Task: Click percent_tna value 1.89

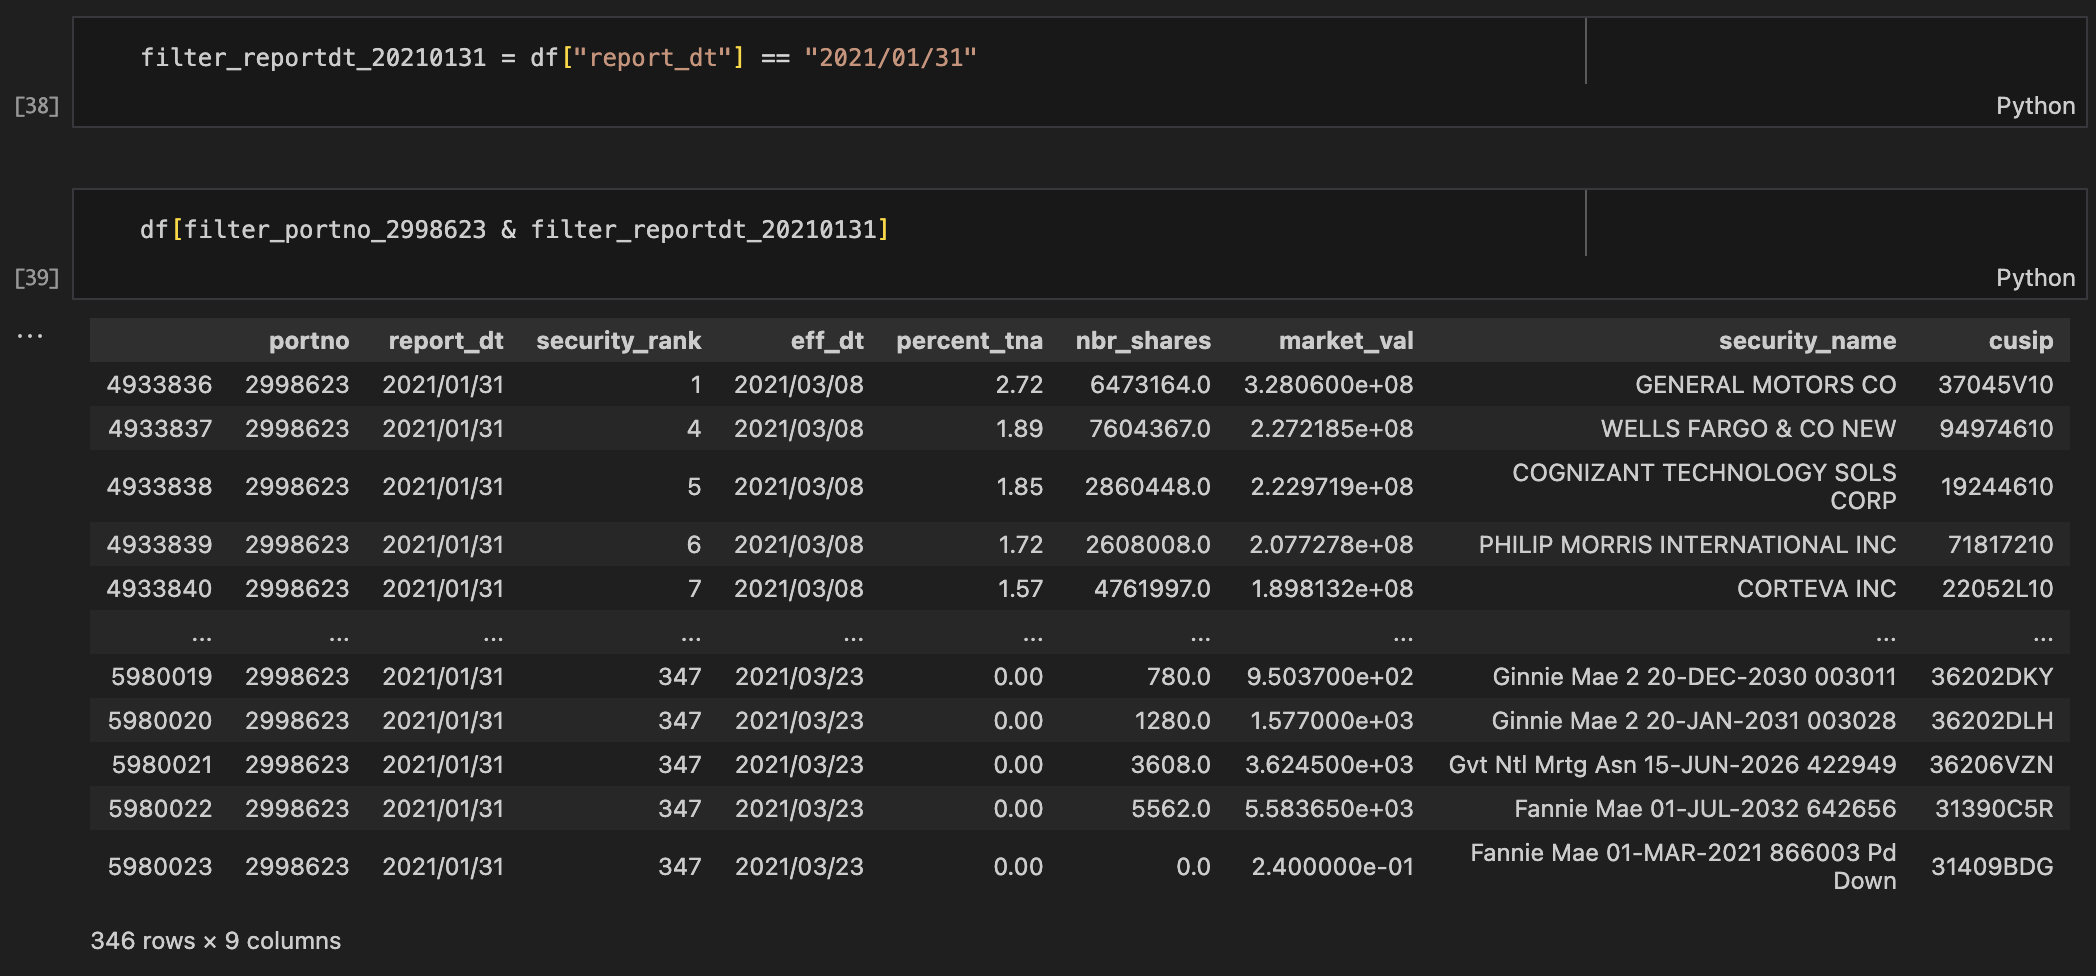Action: 1019,429
